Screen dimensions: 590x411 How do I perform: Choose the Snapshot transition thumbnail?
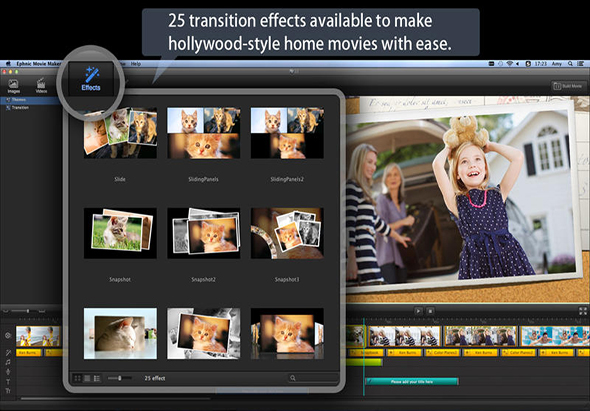[120, 233]
